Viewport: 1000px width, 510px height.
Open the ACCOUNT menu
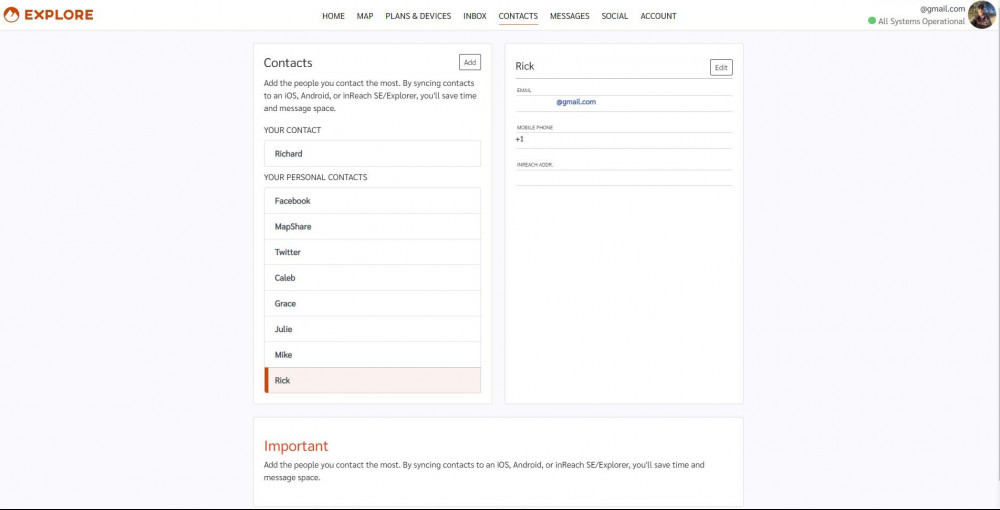click(658, 16)
